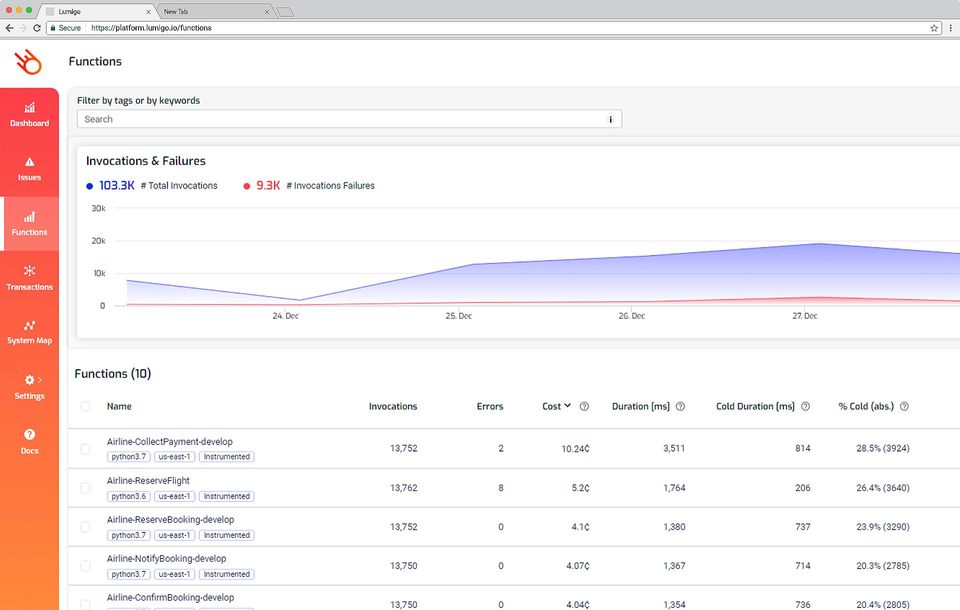
Task: Tick the Airline-ReserveBooking-develop checkbox
Action: tap(85, 527)
